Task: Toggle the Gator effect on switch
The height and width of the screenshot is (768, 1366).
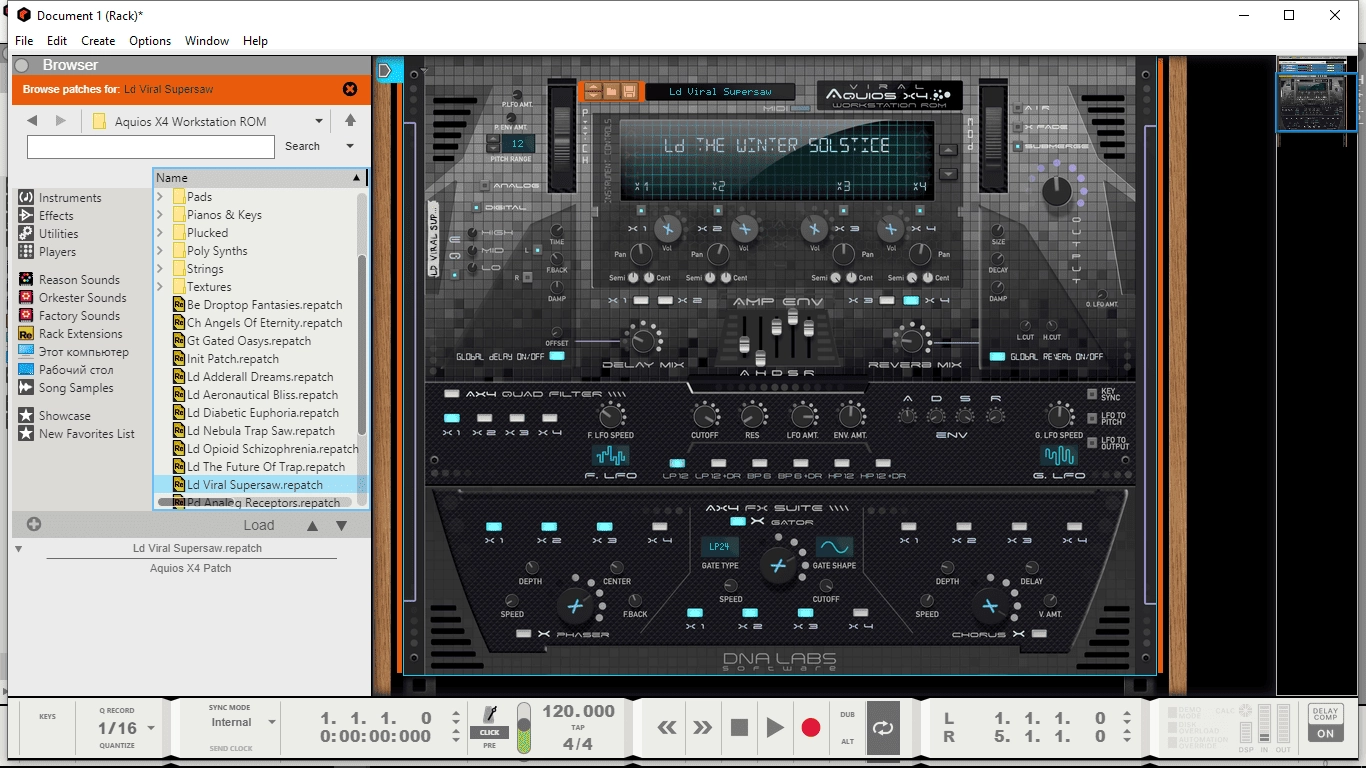Action: click(738, 522)
